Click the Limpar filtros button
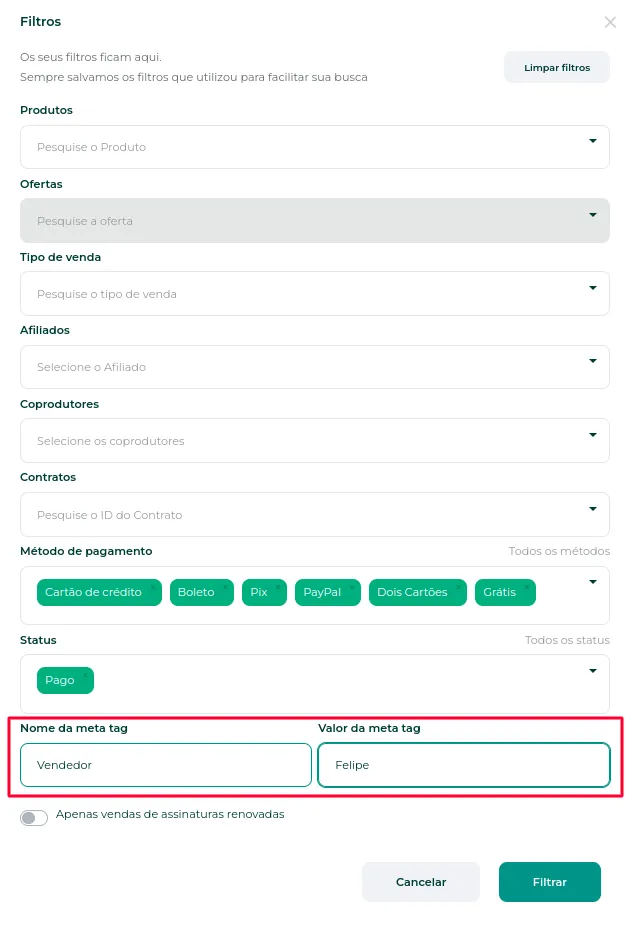632x927 pixels. click(556, 67)
